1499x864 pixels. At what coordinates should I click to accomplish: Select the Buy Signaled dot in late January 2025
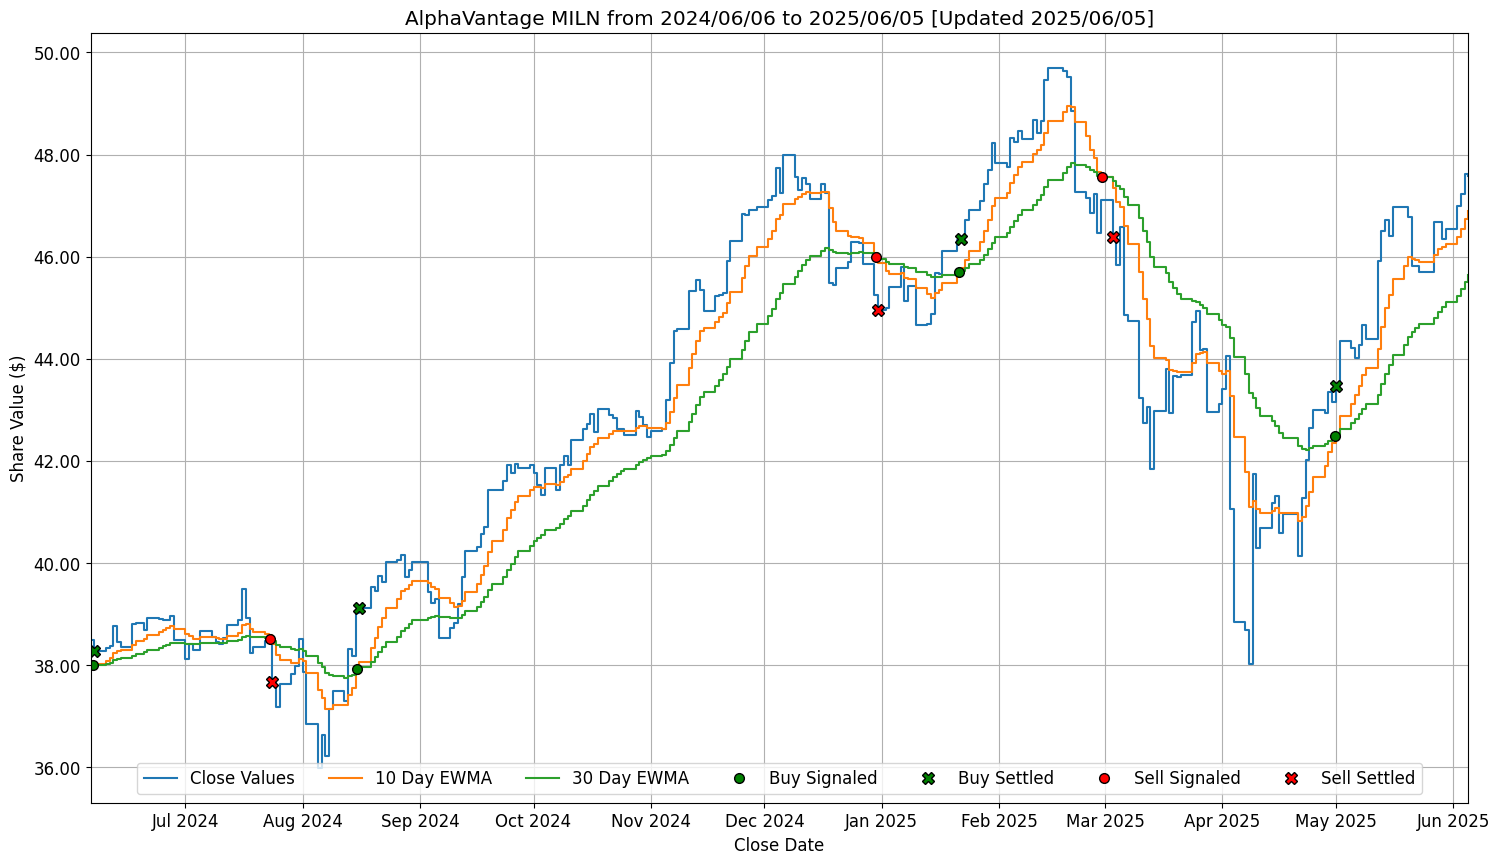(959, 272)
